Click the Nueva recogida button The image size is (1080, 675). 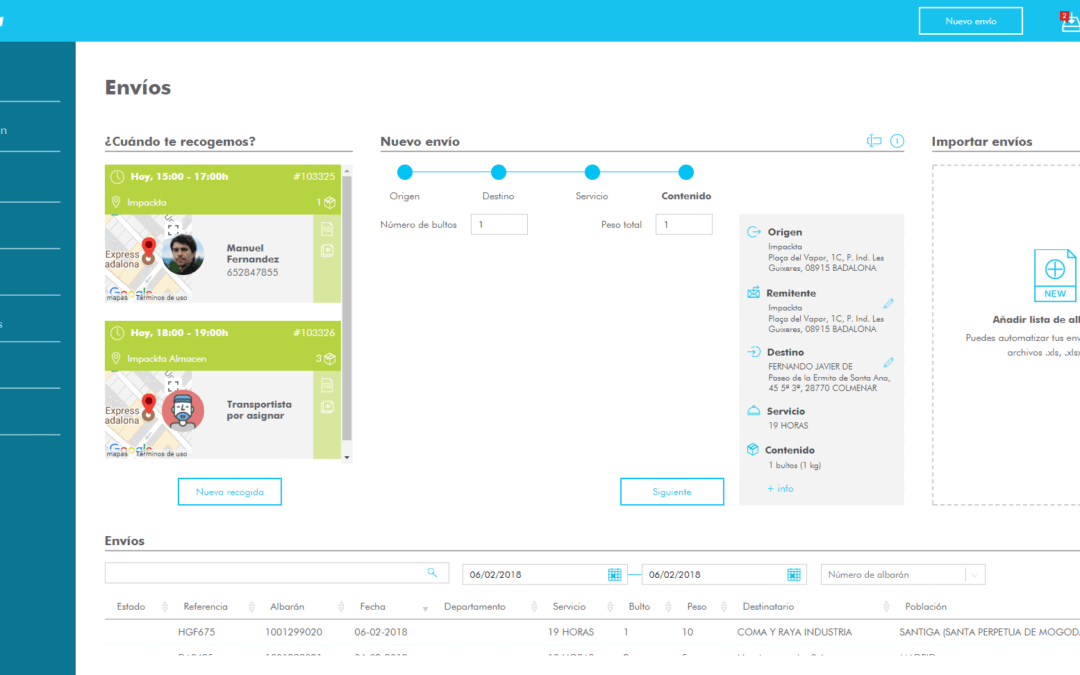pos(229,492)
